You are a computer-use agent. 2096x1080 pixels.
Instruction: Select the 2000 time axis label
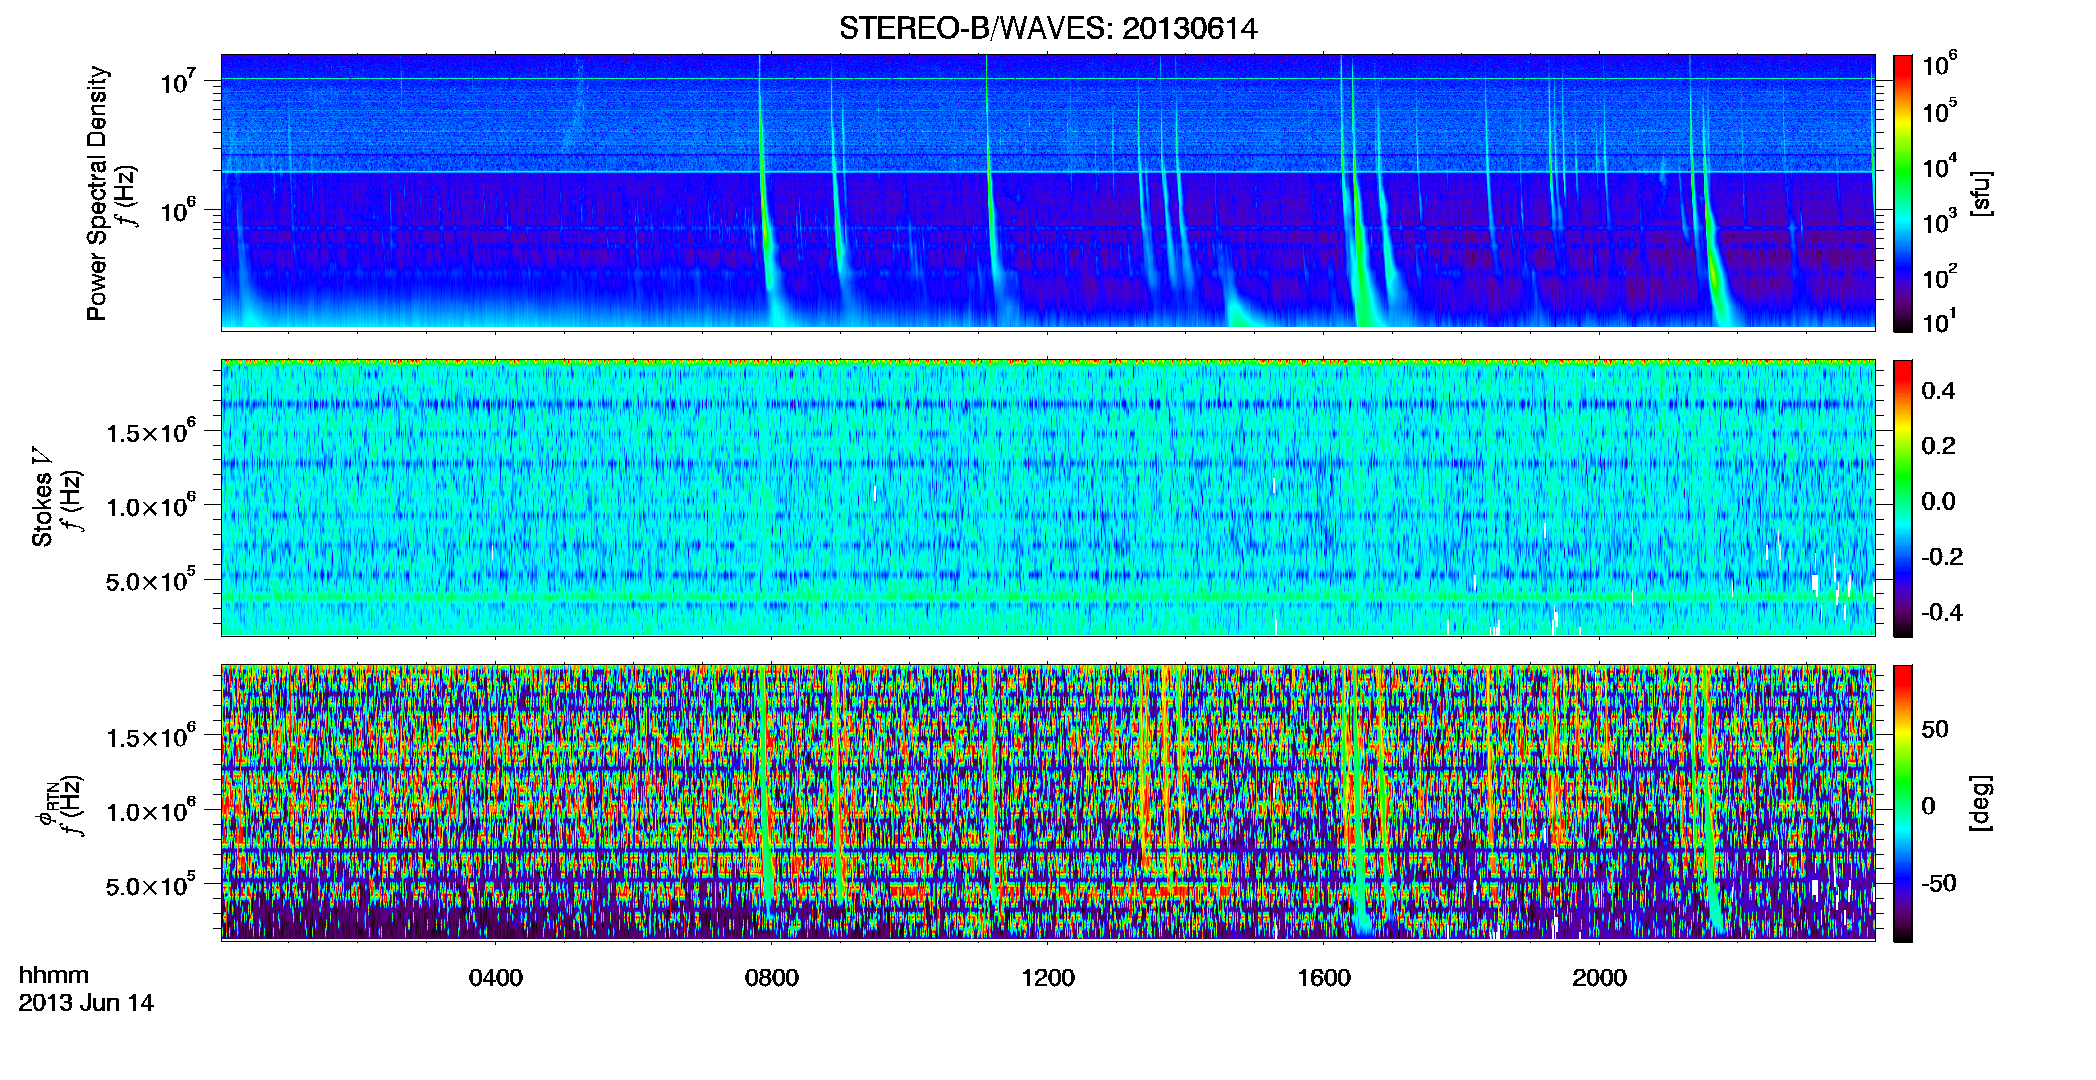pyautogui.click(x=1600, y=978)
